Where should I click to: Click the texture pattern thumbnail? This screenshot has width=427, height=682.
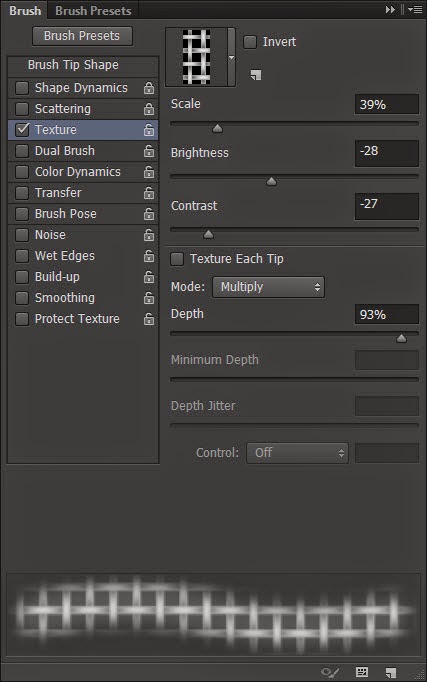click(197, 57)
